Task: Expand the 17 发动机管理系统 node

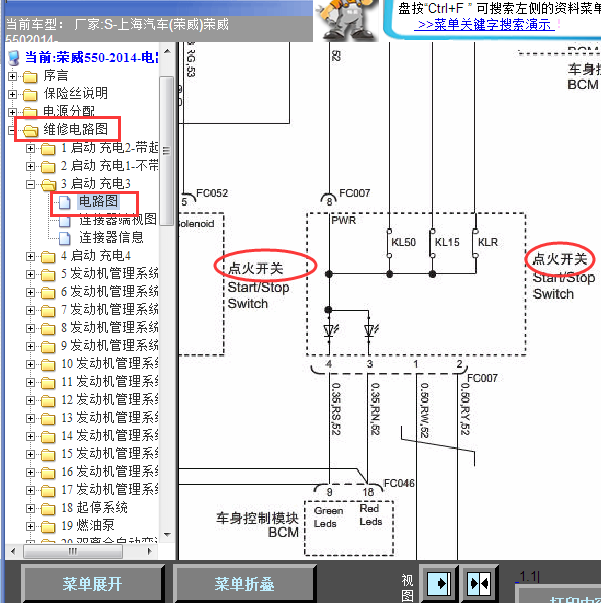Action: pos(30,490)
